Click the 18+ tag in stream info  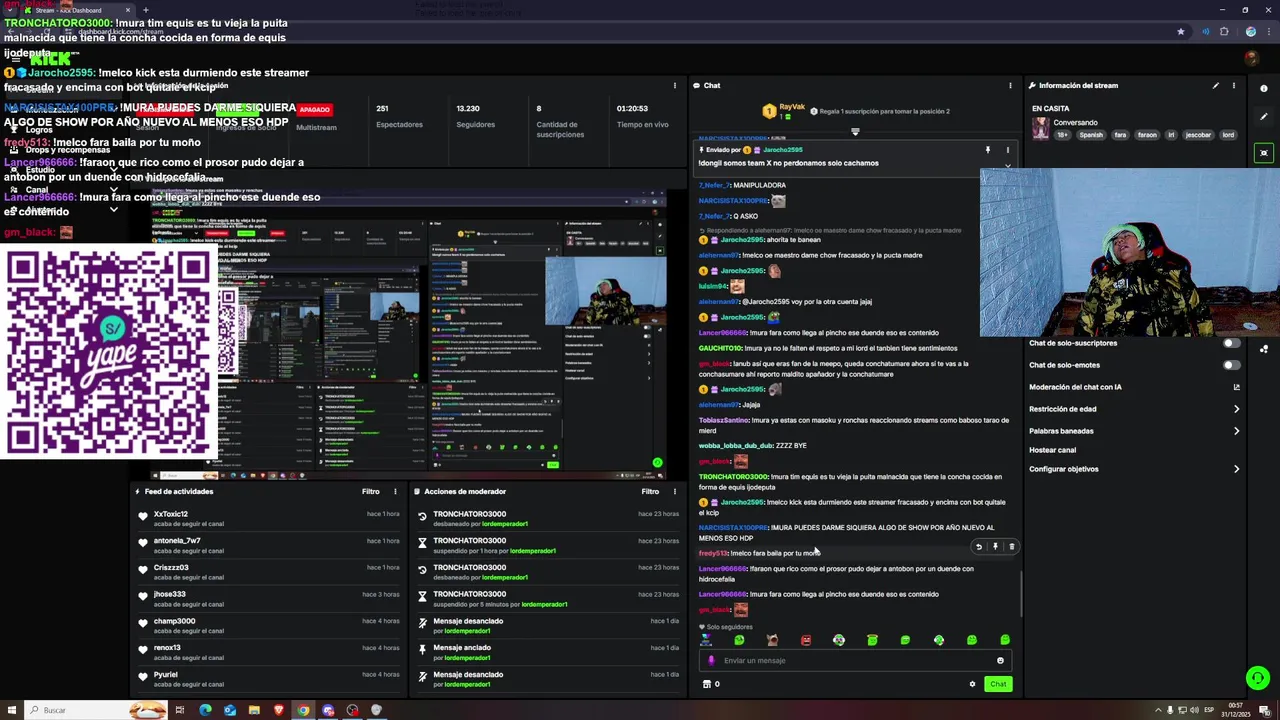[x=1063, y=135]
